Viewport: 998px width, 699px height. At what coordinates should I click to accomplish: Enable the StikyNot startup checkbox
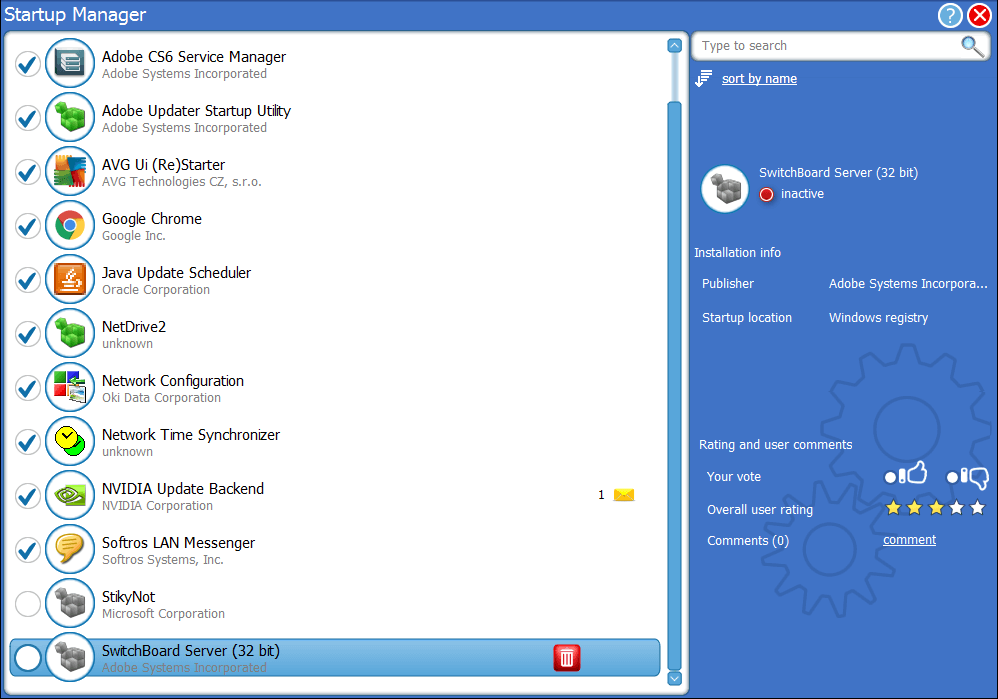[28, 604]
